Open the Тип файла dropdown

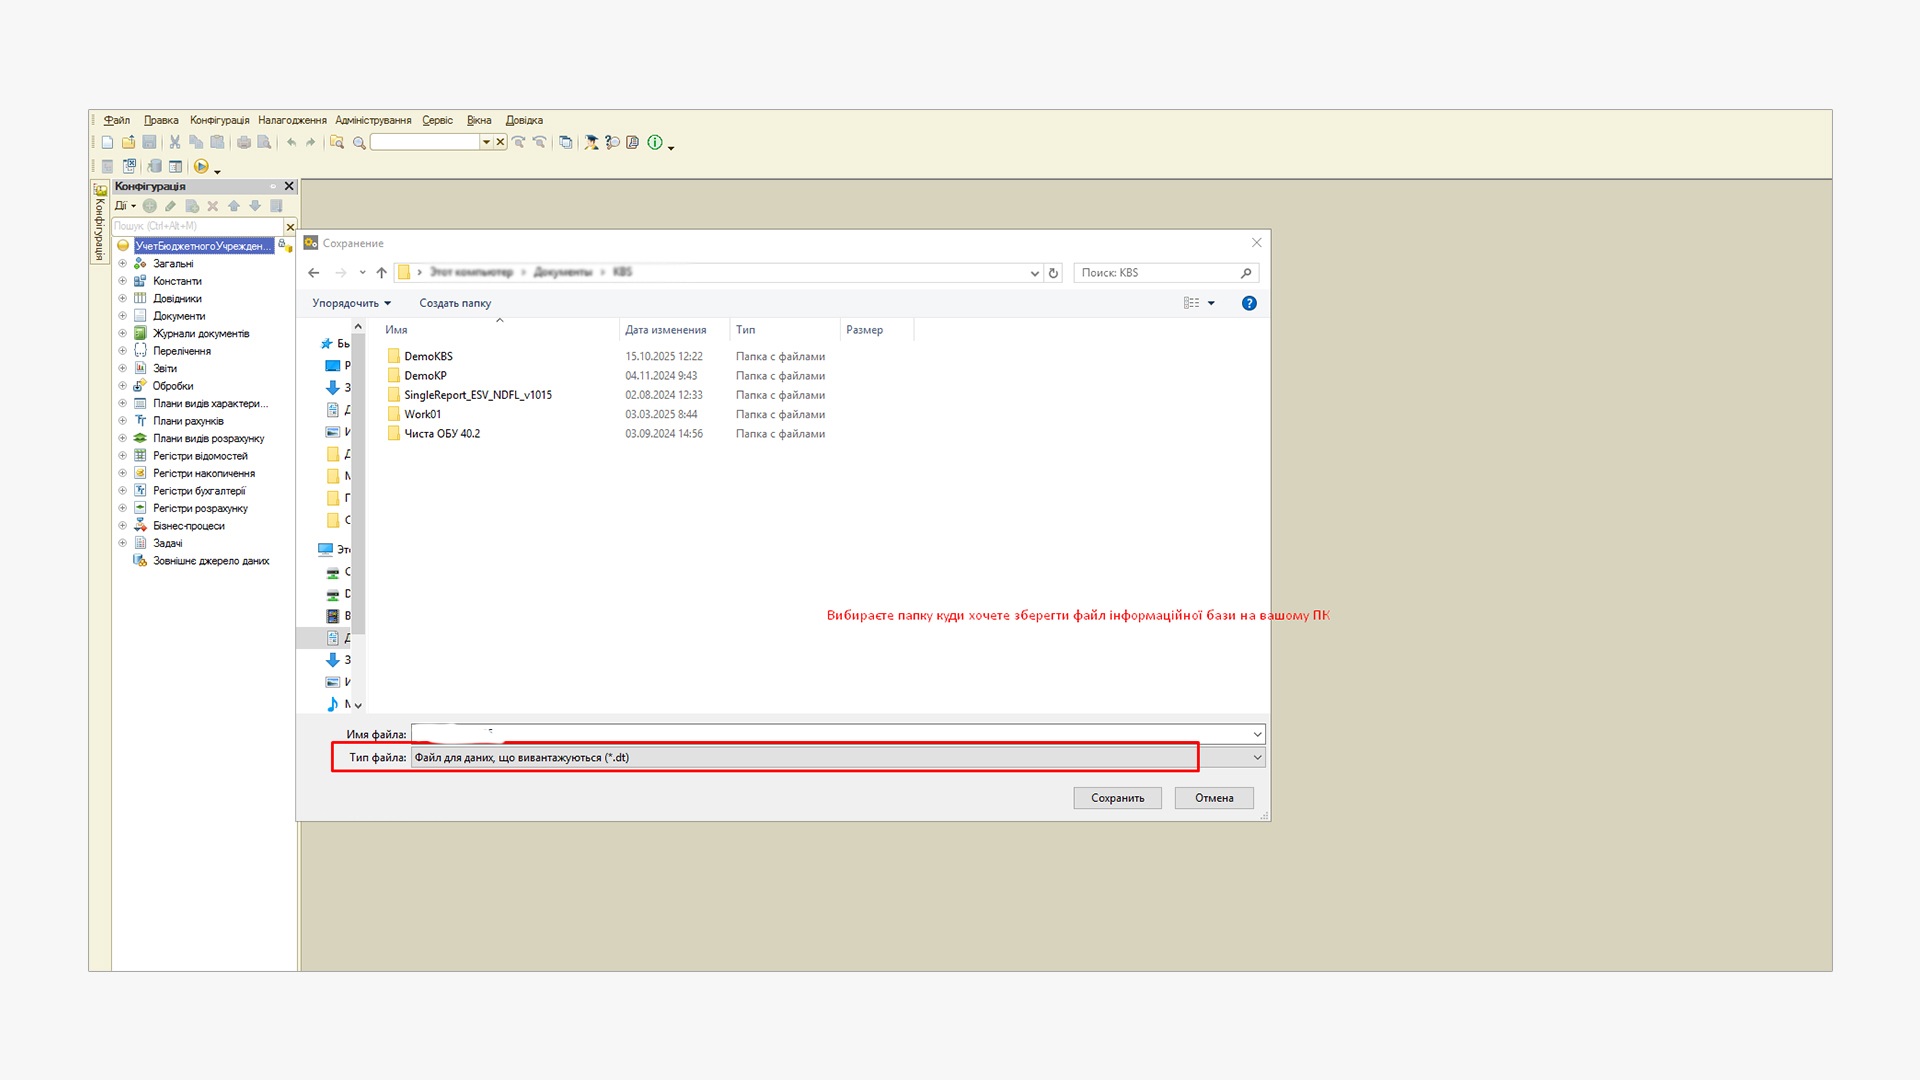tap(1257, 758)
